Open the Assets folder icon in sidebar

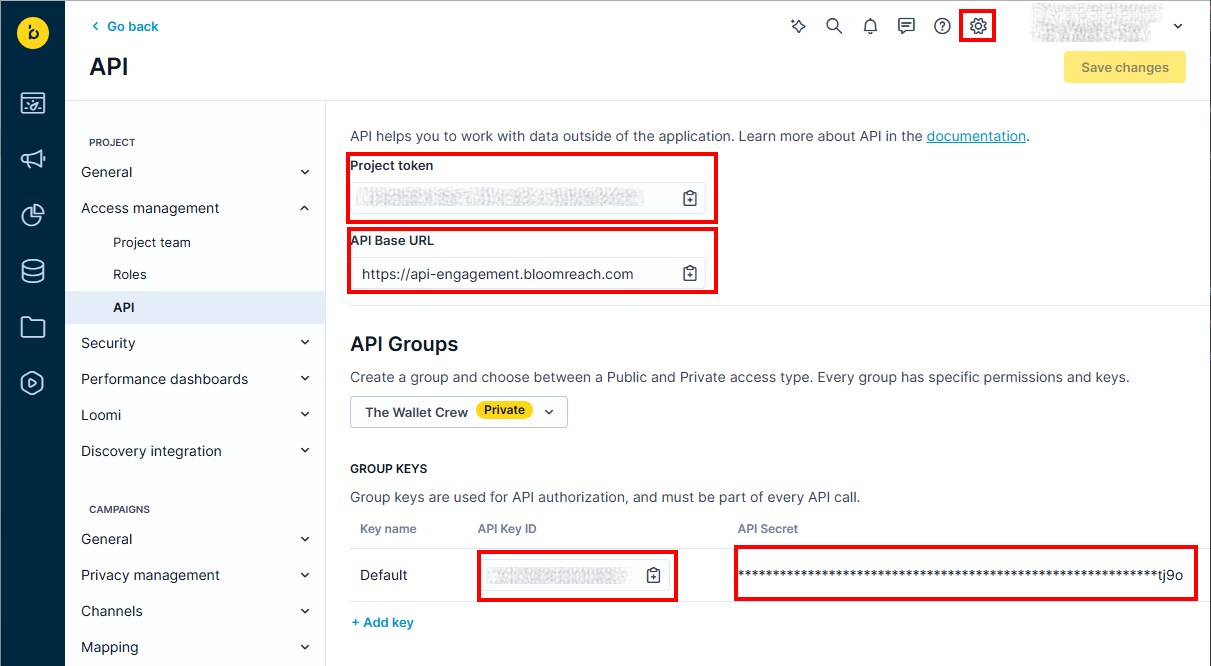pyautogui.click(x=33, y=326)
